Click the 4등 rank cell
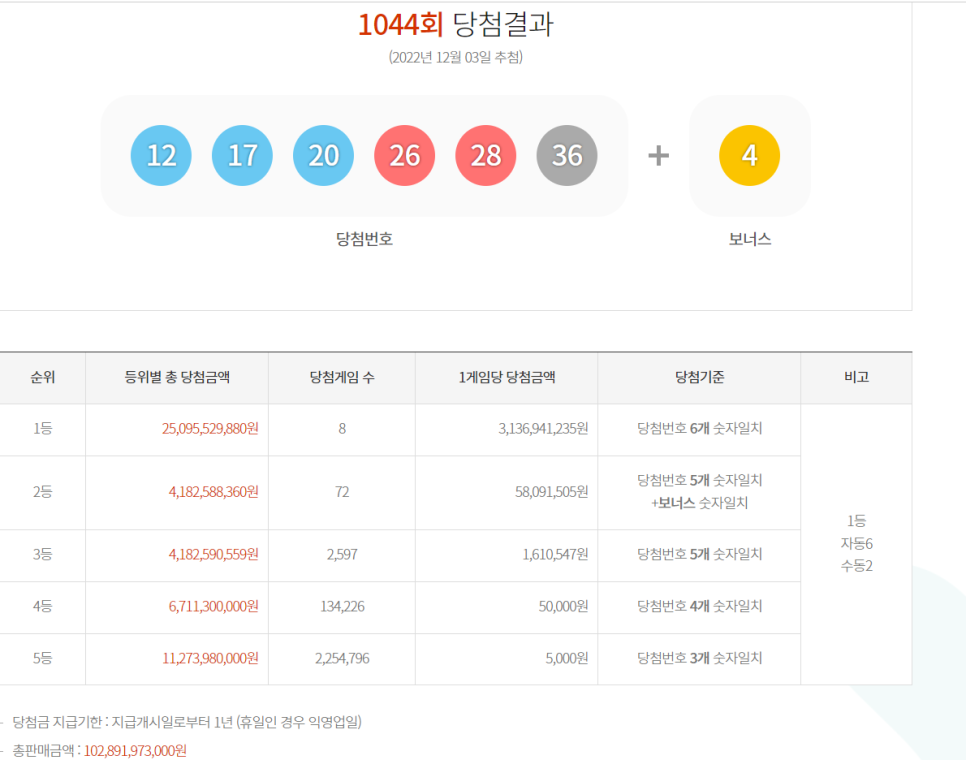 click(x=43, y=607)
